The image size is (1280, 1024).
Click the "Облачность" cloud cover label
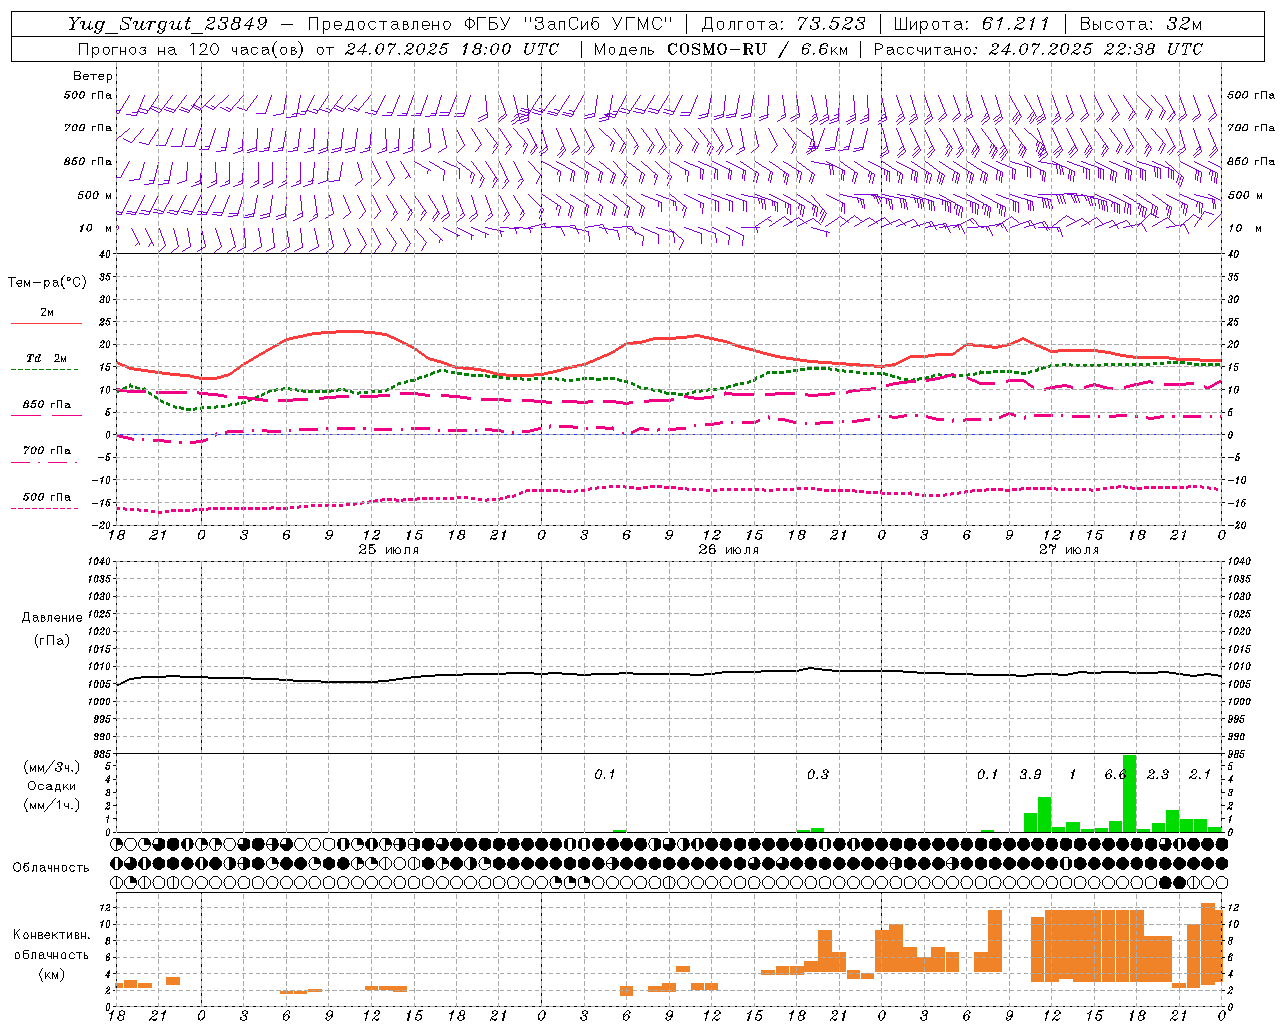pos(51,867)
